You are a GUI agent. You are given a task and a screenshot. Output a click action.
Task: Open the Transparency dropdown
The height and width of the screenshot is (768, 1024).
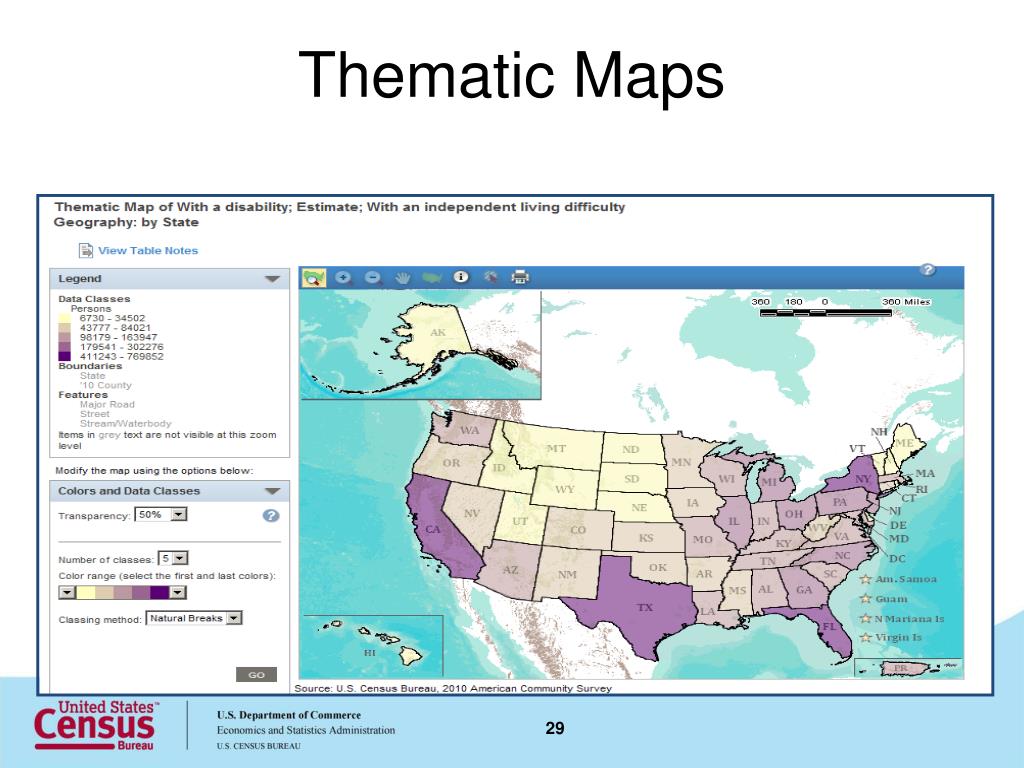[179, 515]
